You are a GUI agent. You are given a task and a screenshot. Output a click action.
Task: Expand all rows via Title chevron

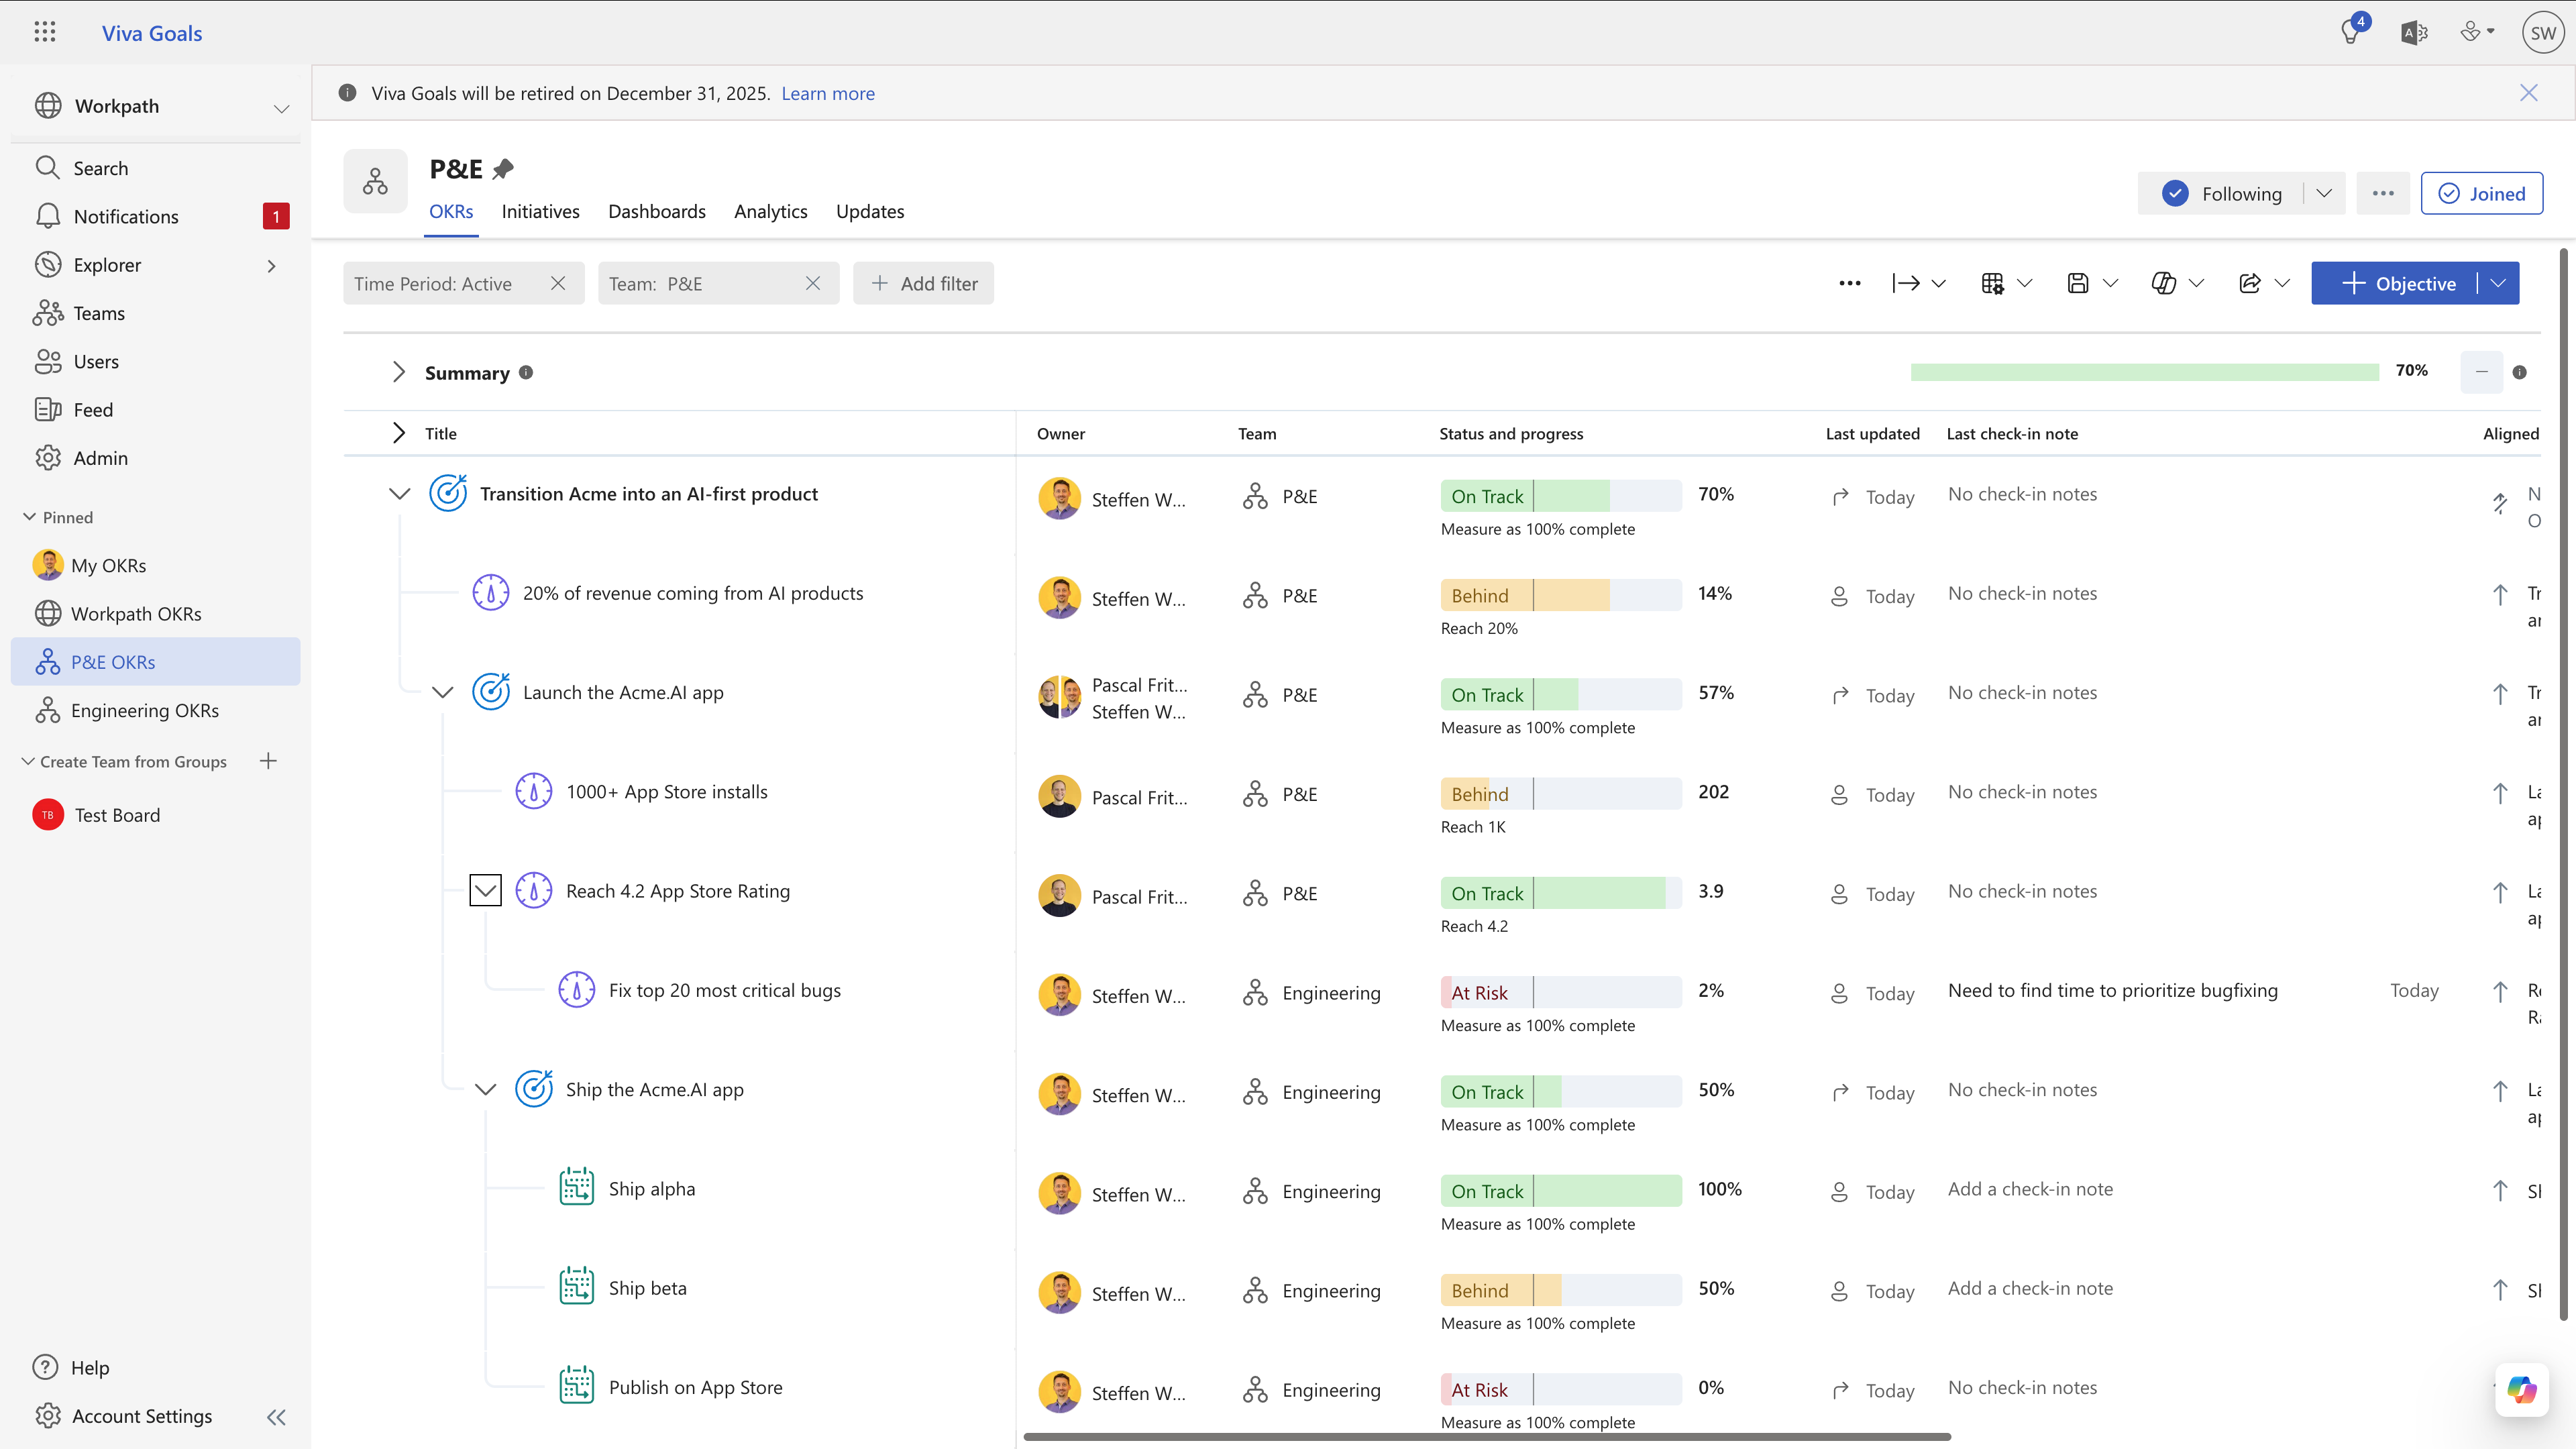pyautogui.click(x=399, y=432)
